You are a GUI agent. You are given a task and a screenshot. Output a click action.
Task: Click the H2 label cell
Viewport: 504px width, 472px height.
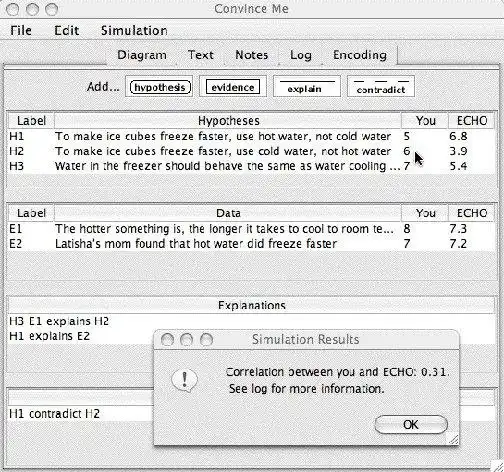click(x=17, y=151)
